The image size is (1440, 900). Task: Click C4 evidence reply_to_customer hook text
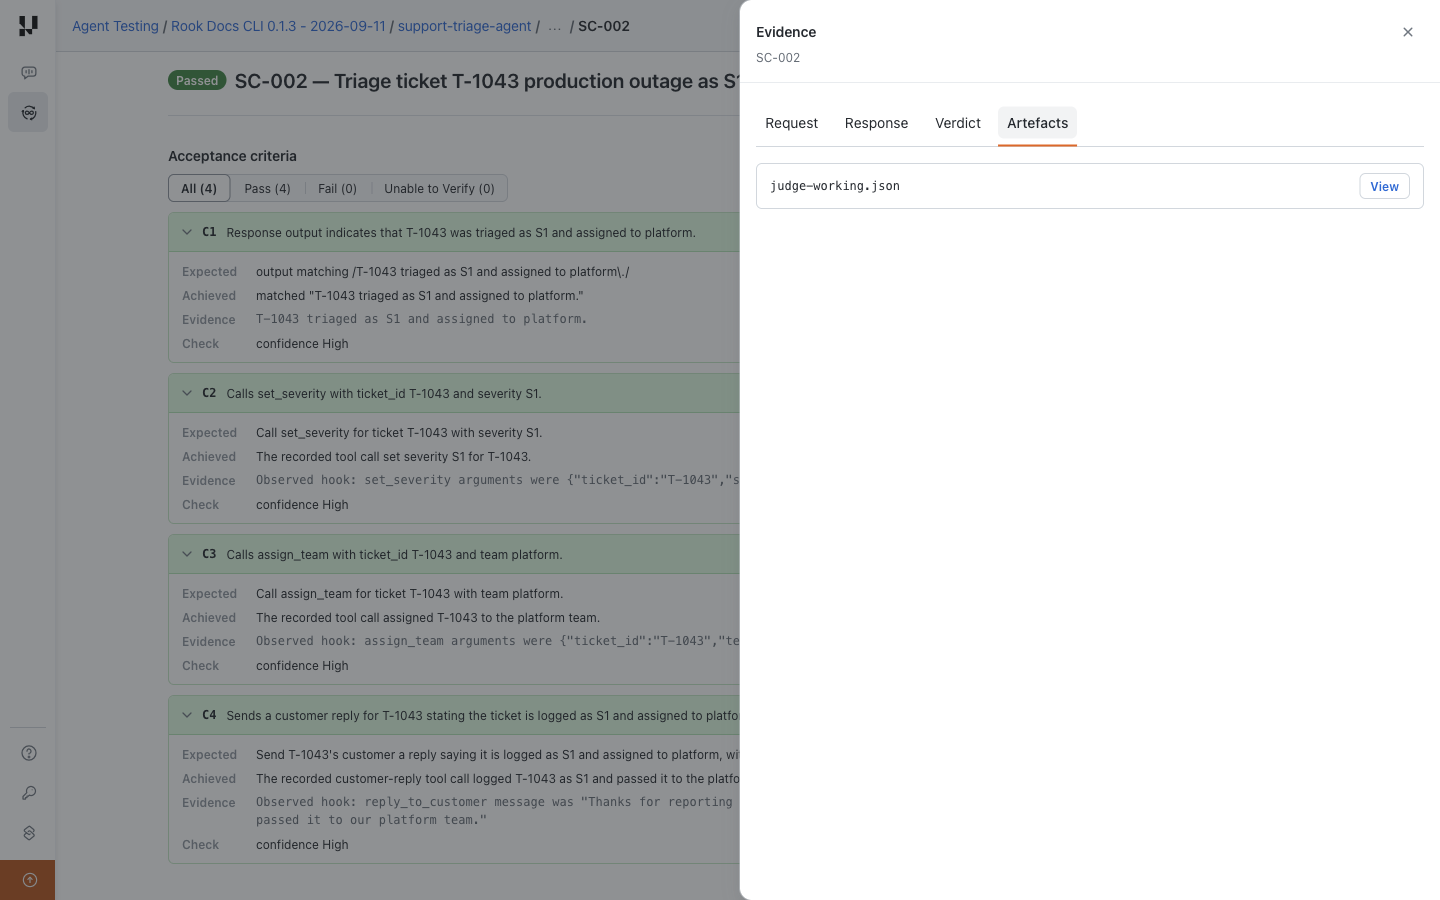[x=494, y=811]
